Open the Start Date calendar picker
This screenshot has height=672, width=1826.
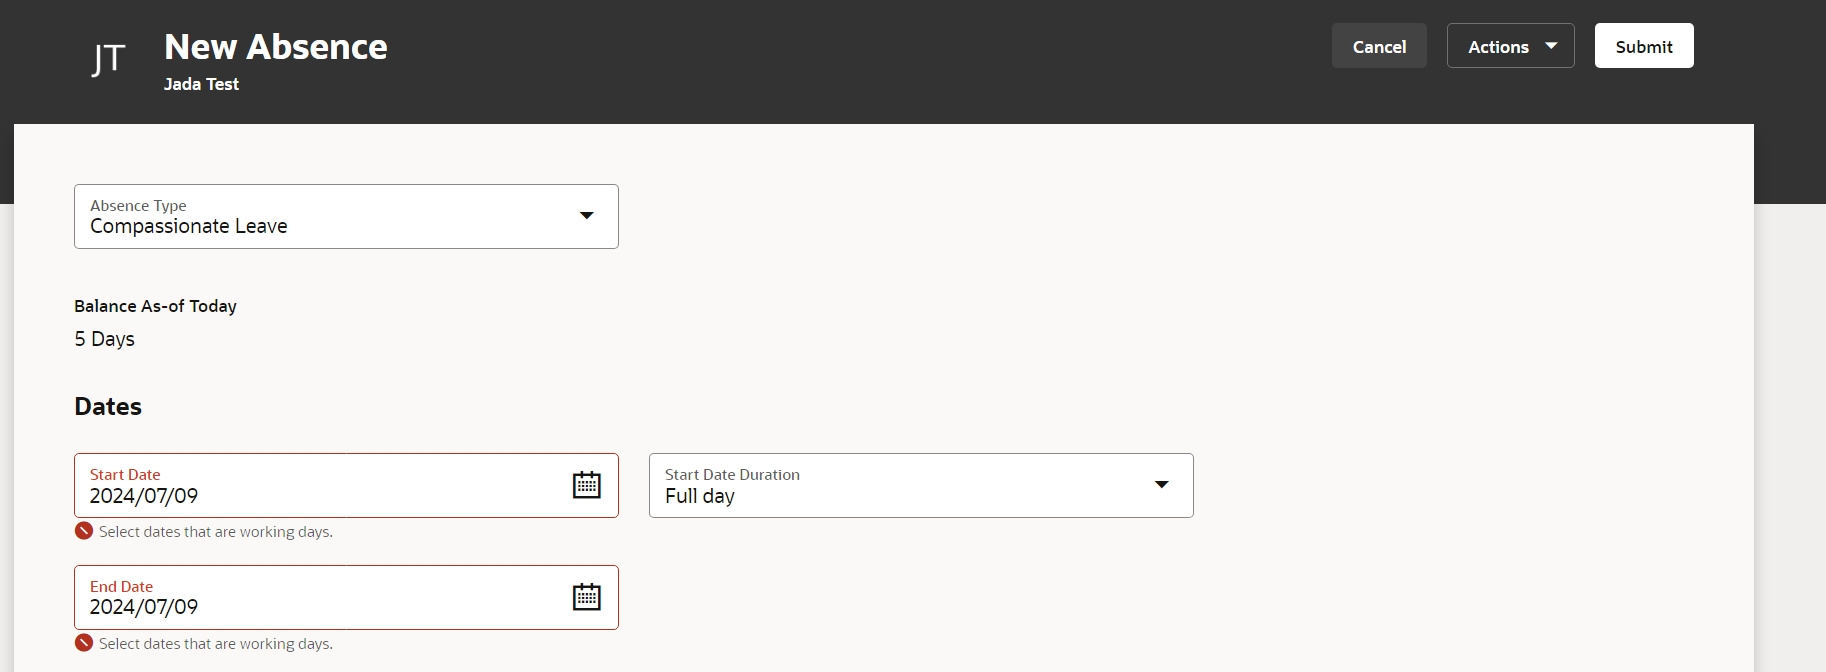(588, 485)
